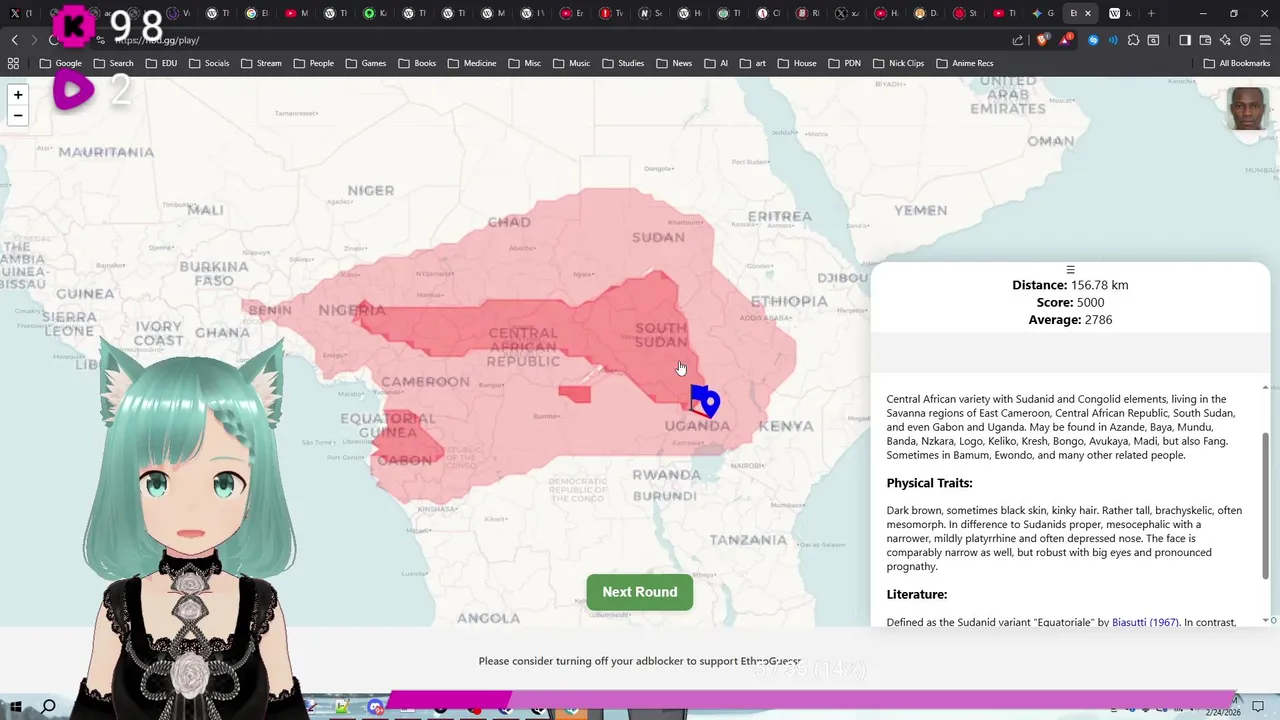This screenshot has height=720, width=1280.
Task: Expand the All Bookmarks folder
Action: point(1237,63)
